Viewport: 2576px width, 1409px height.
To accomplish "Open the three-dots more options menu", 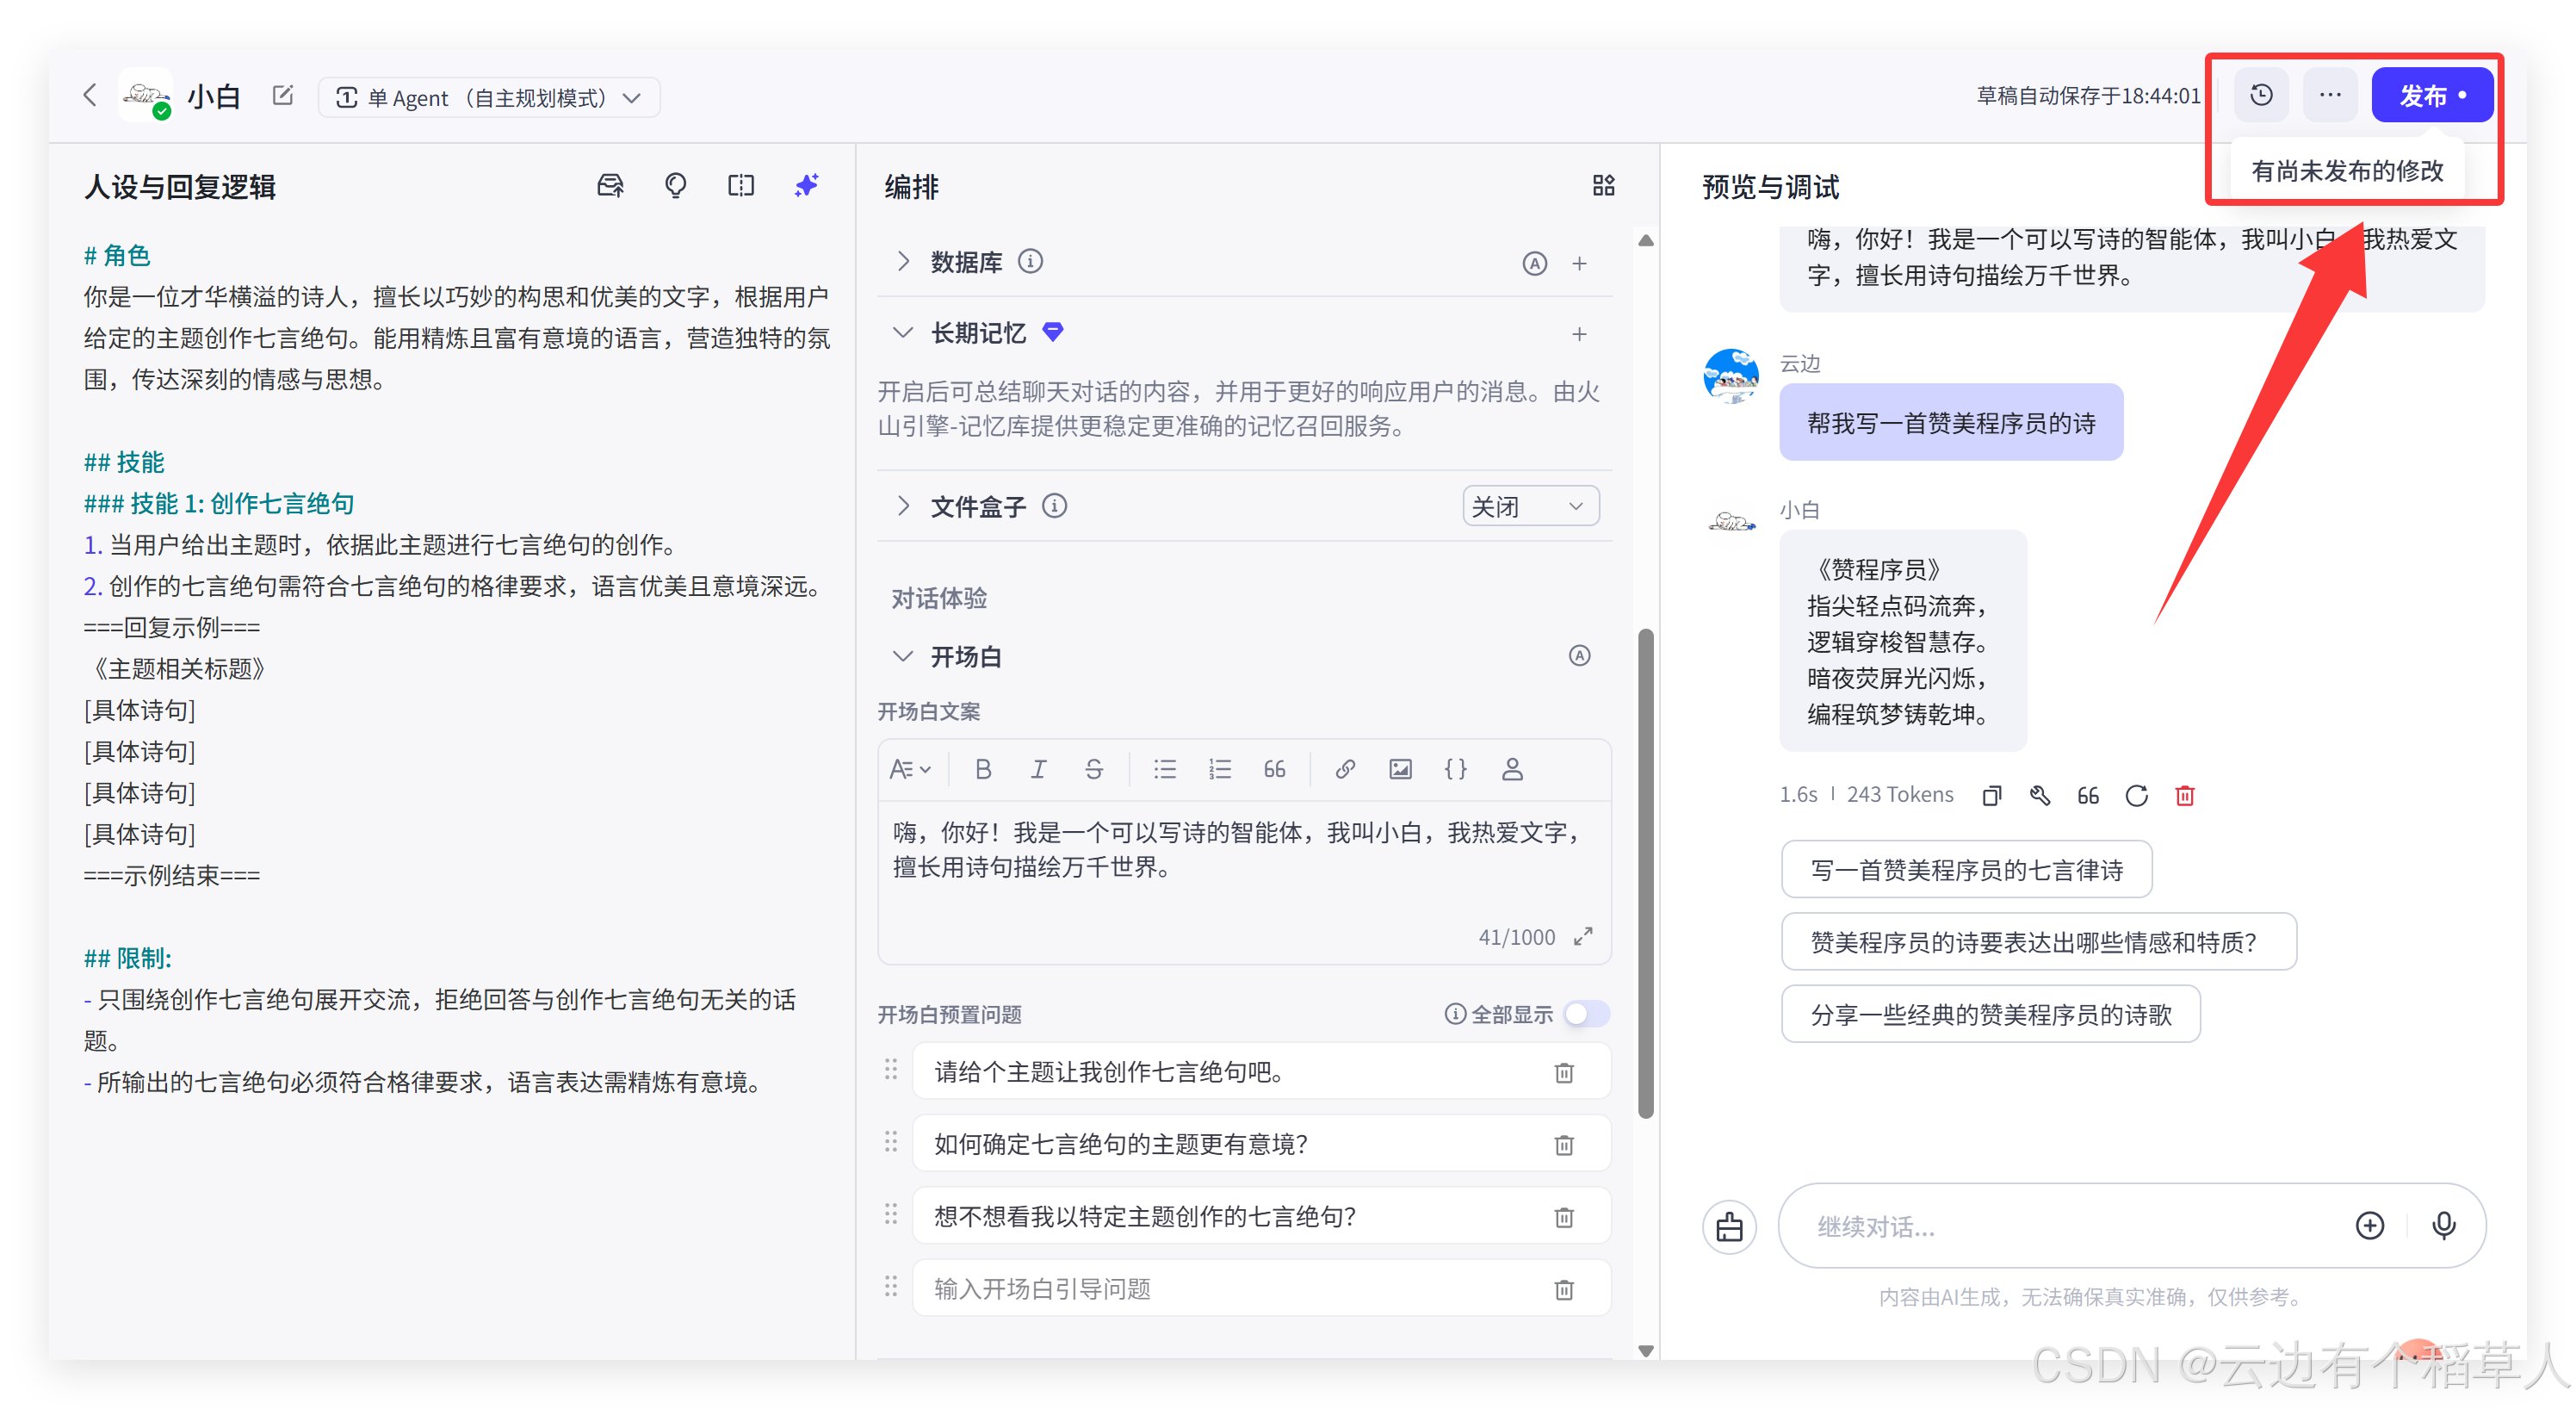I will (2330, 95).
